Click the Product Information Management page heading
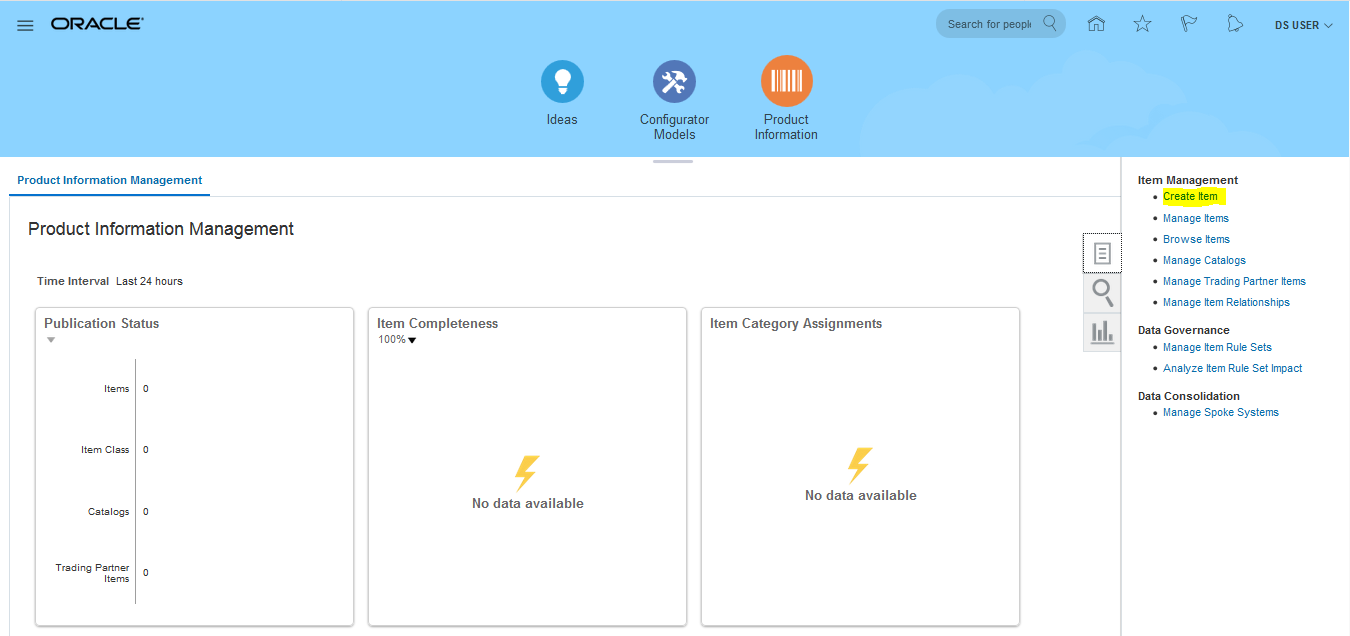This screenshot has width=1350, height=636. 161,229
